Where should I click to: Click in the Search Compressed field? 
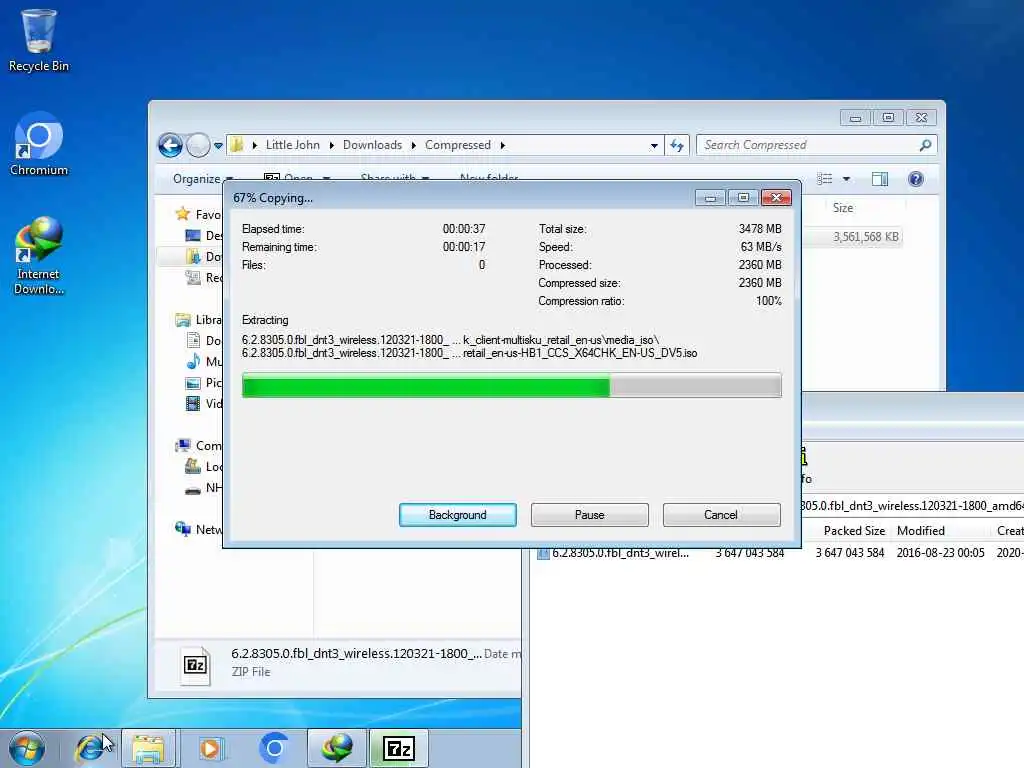pos(807,145)
